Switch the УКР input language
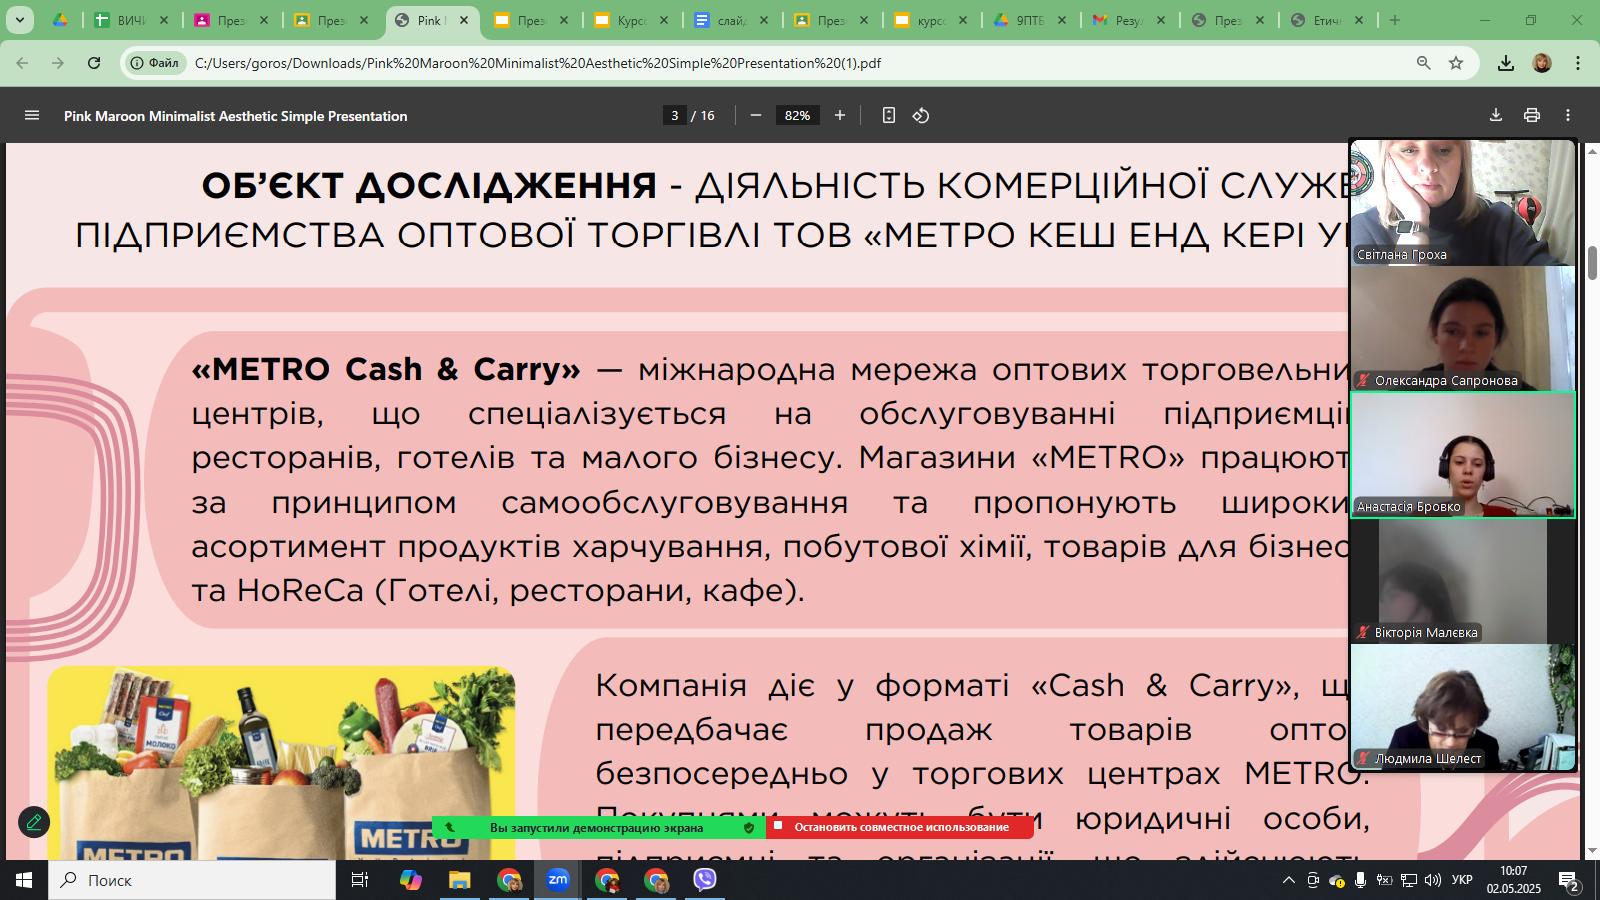This screenshot has width=1600, height=900. pyautogui.click(x=1462, y=880)
